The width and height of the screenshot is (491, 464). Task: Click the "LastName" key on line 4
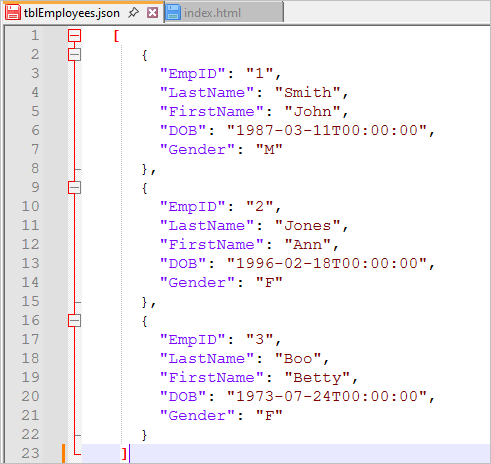[207, 93]
